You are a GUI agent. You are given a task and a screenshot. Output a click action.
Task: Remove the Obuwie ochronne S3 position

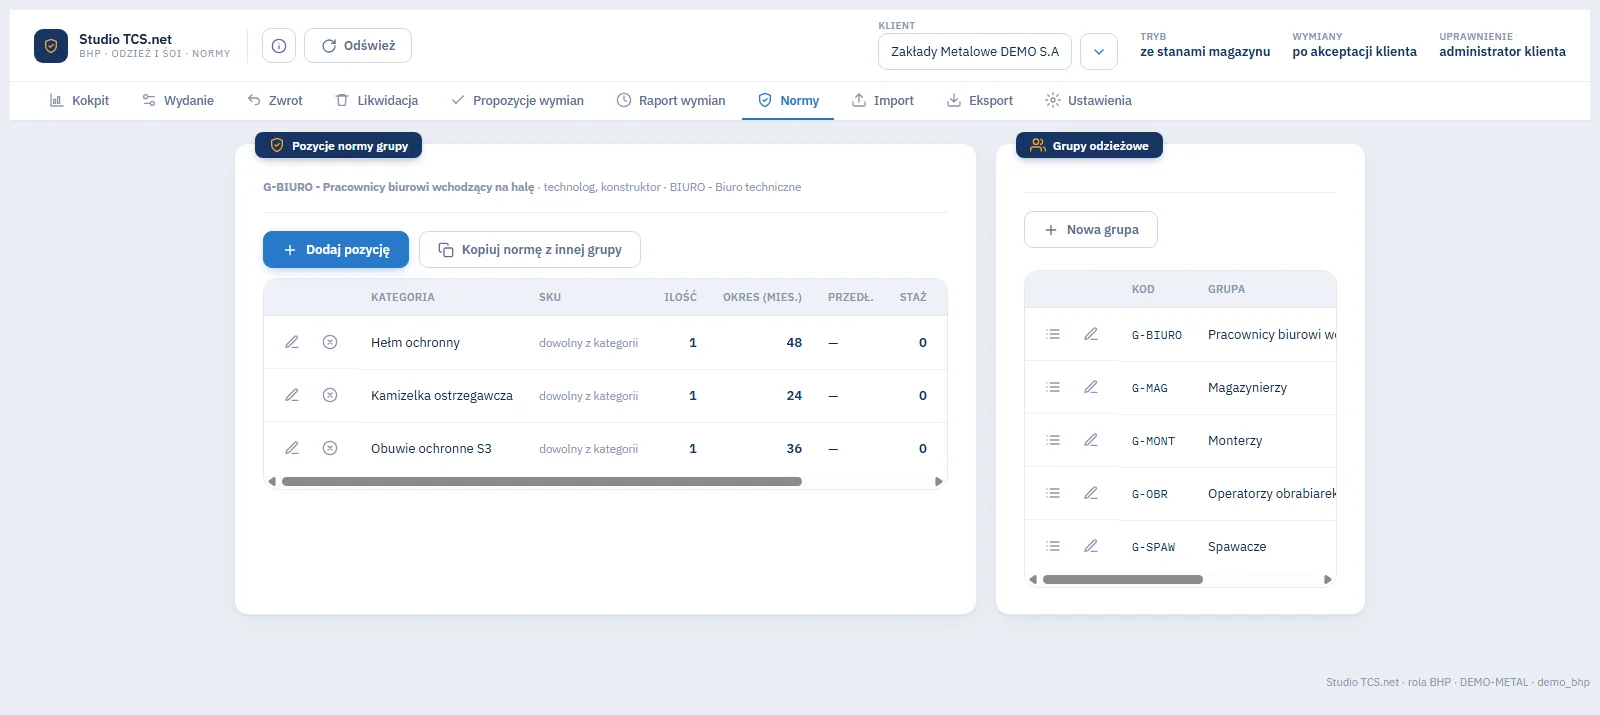tap(330, 448)
